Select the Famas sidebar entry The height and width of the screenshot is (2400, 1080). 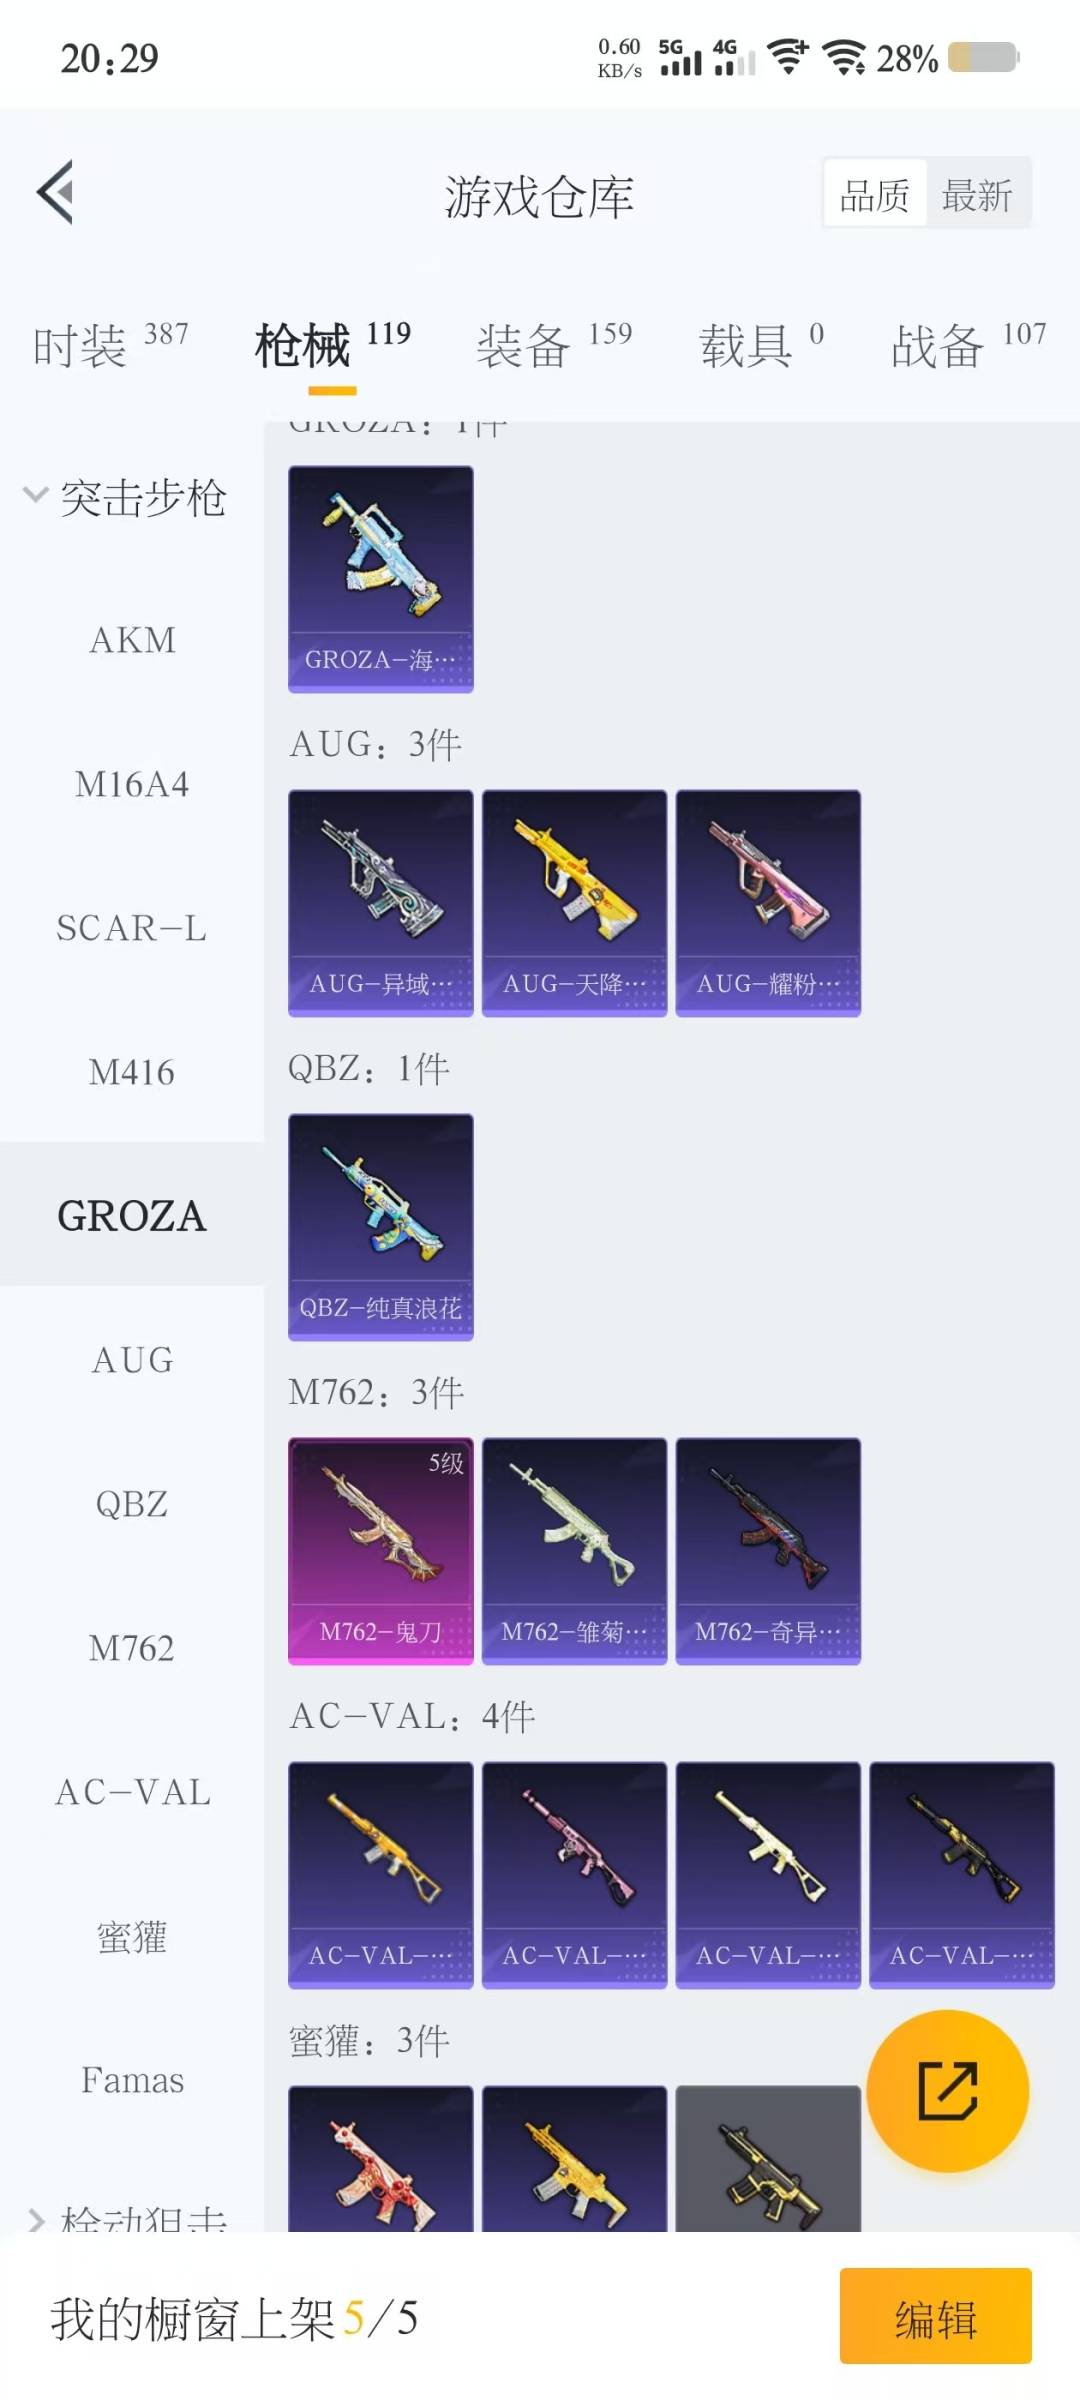click(x=132, y=2080)
